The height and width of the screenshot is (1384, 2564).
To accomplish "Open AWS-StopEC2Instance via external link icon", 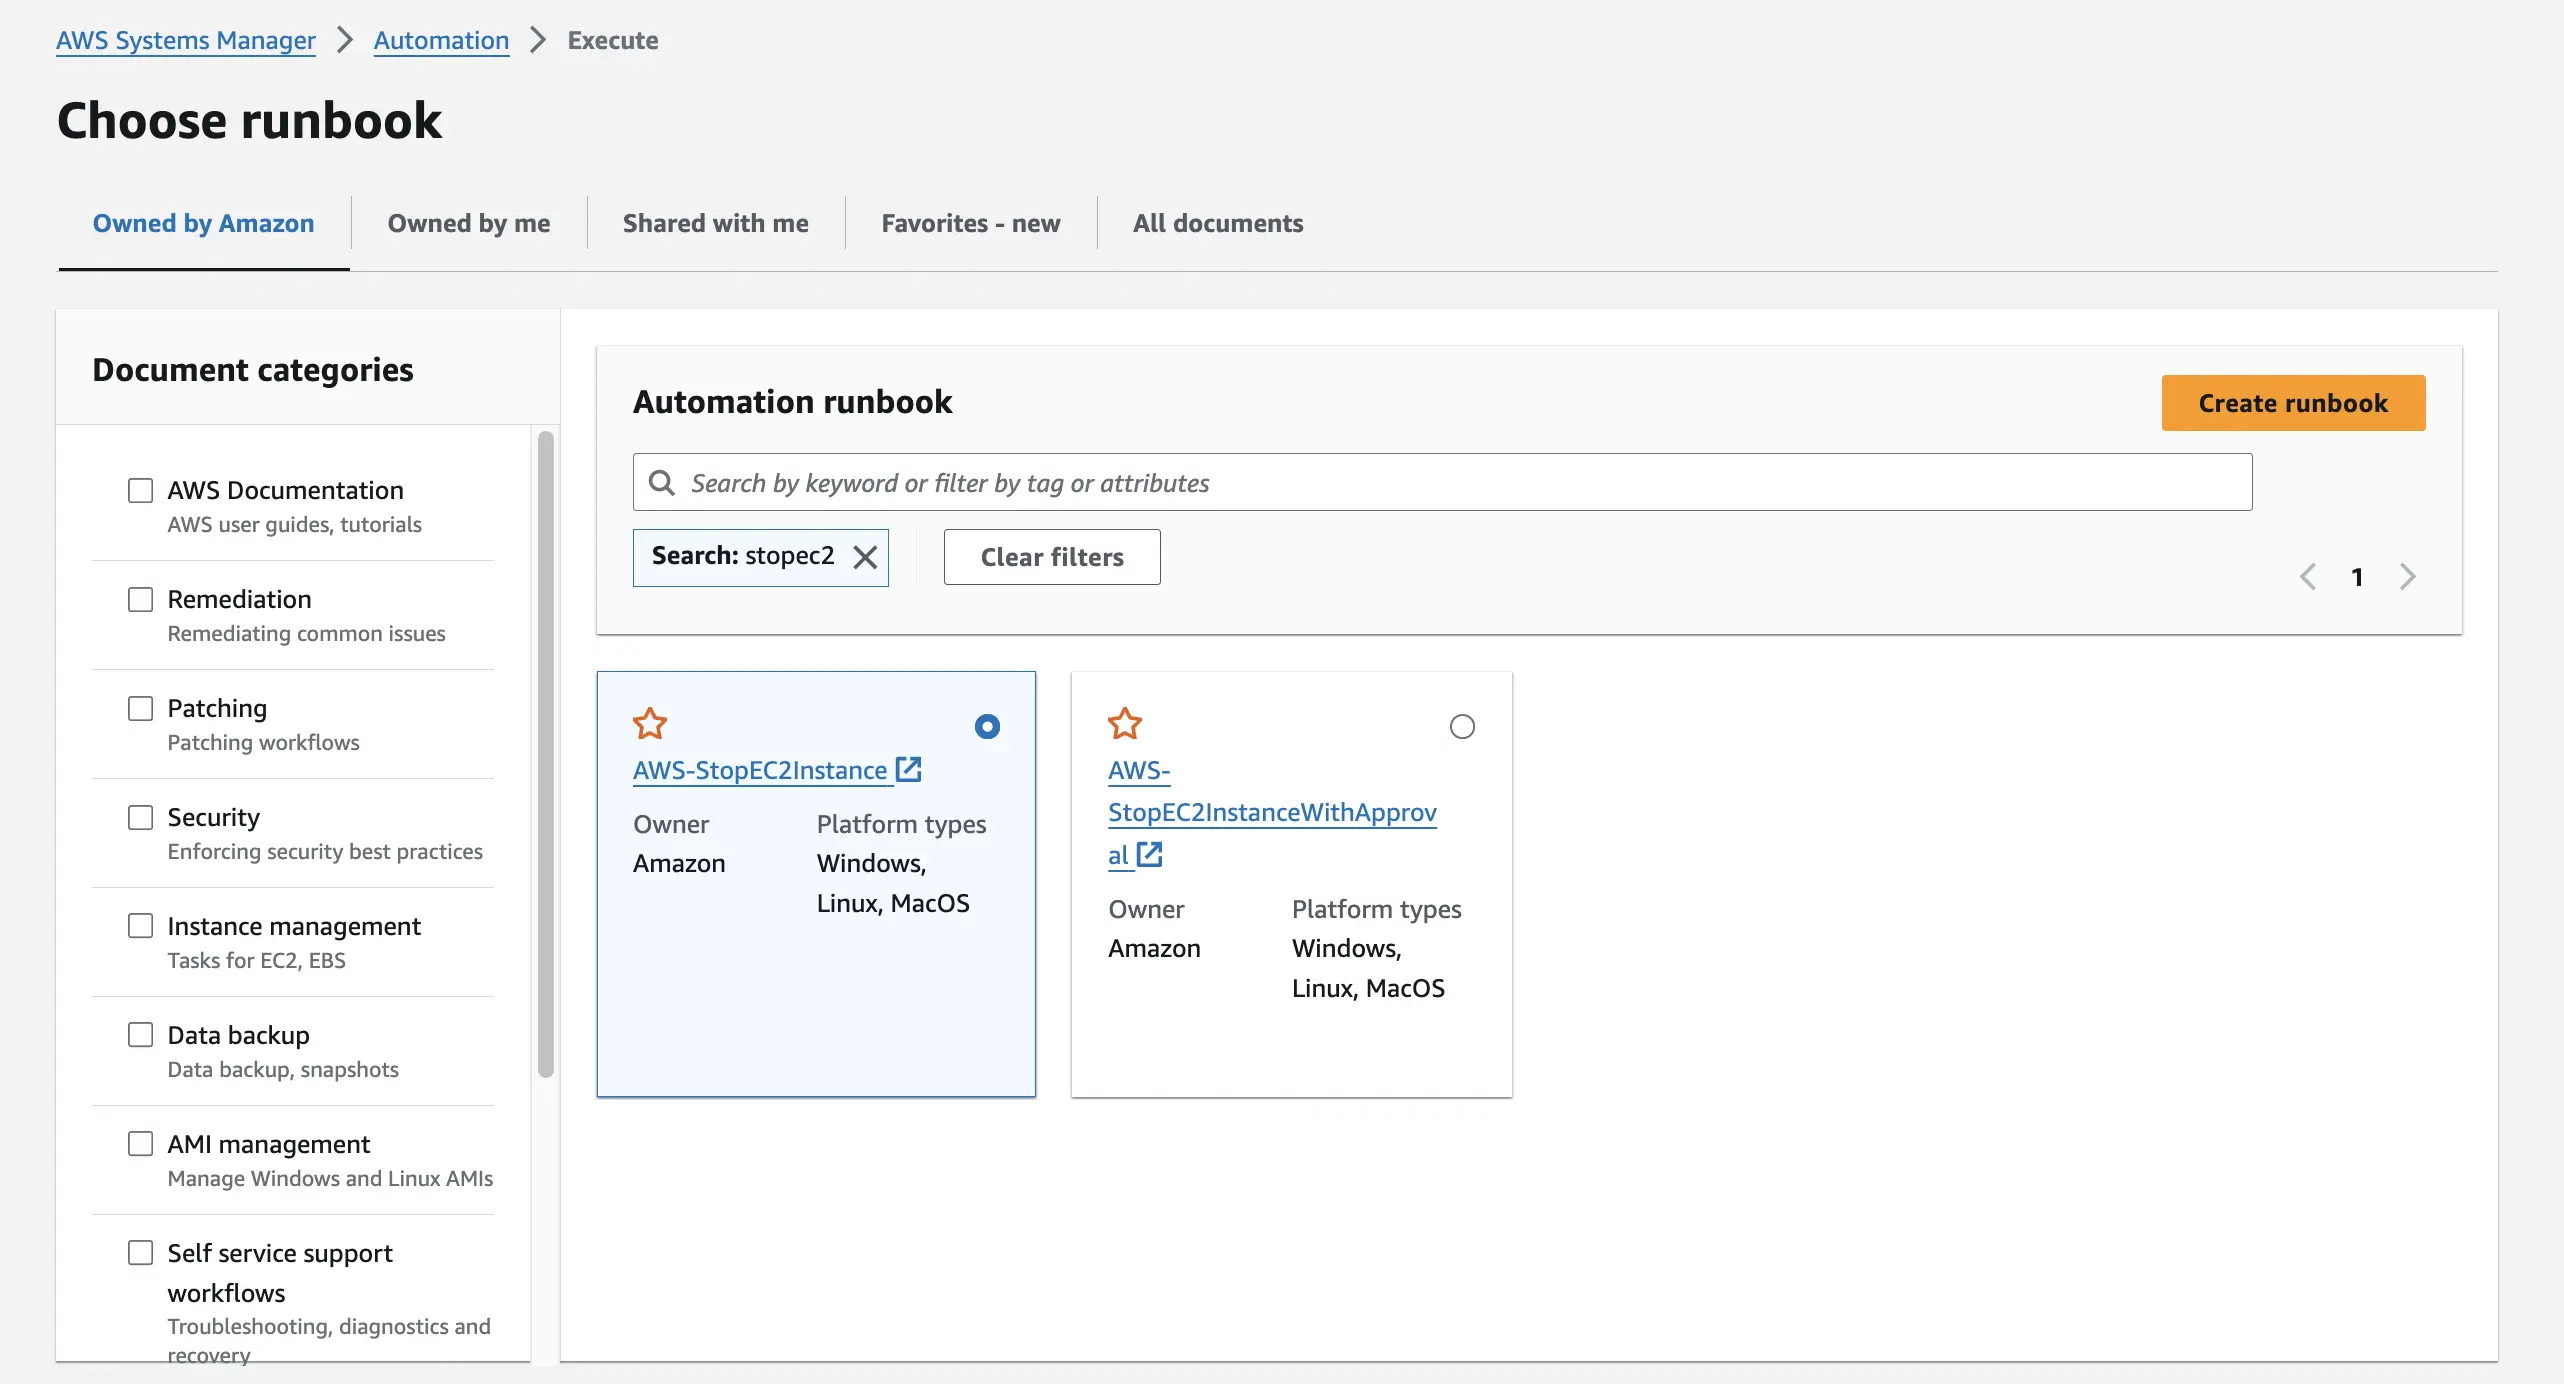I will pos(908,770).
